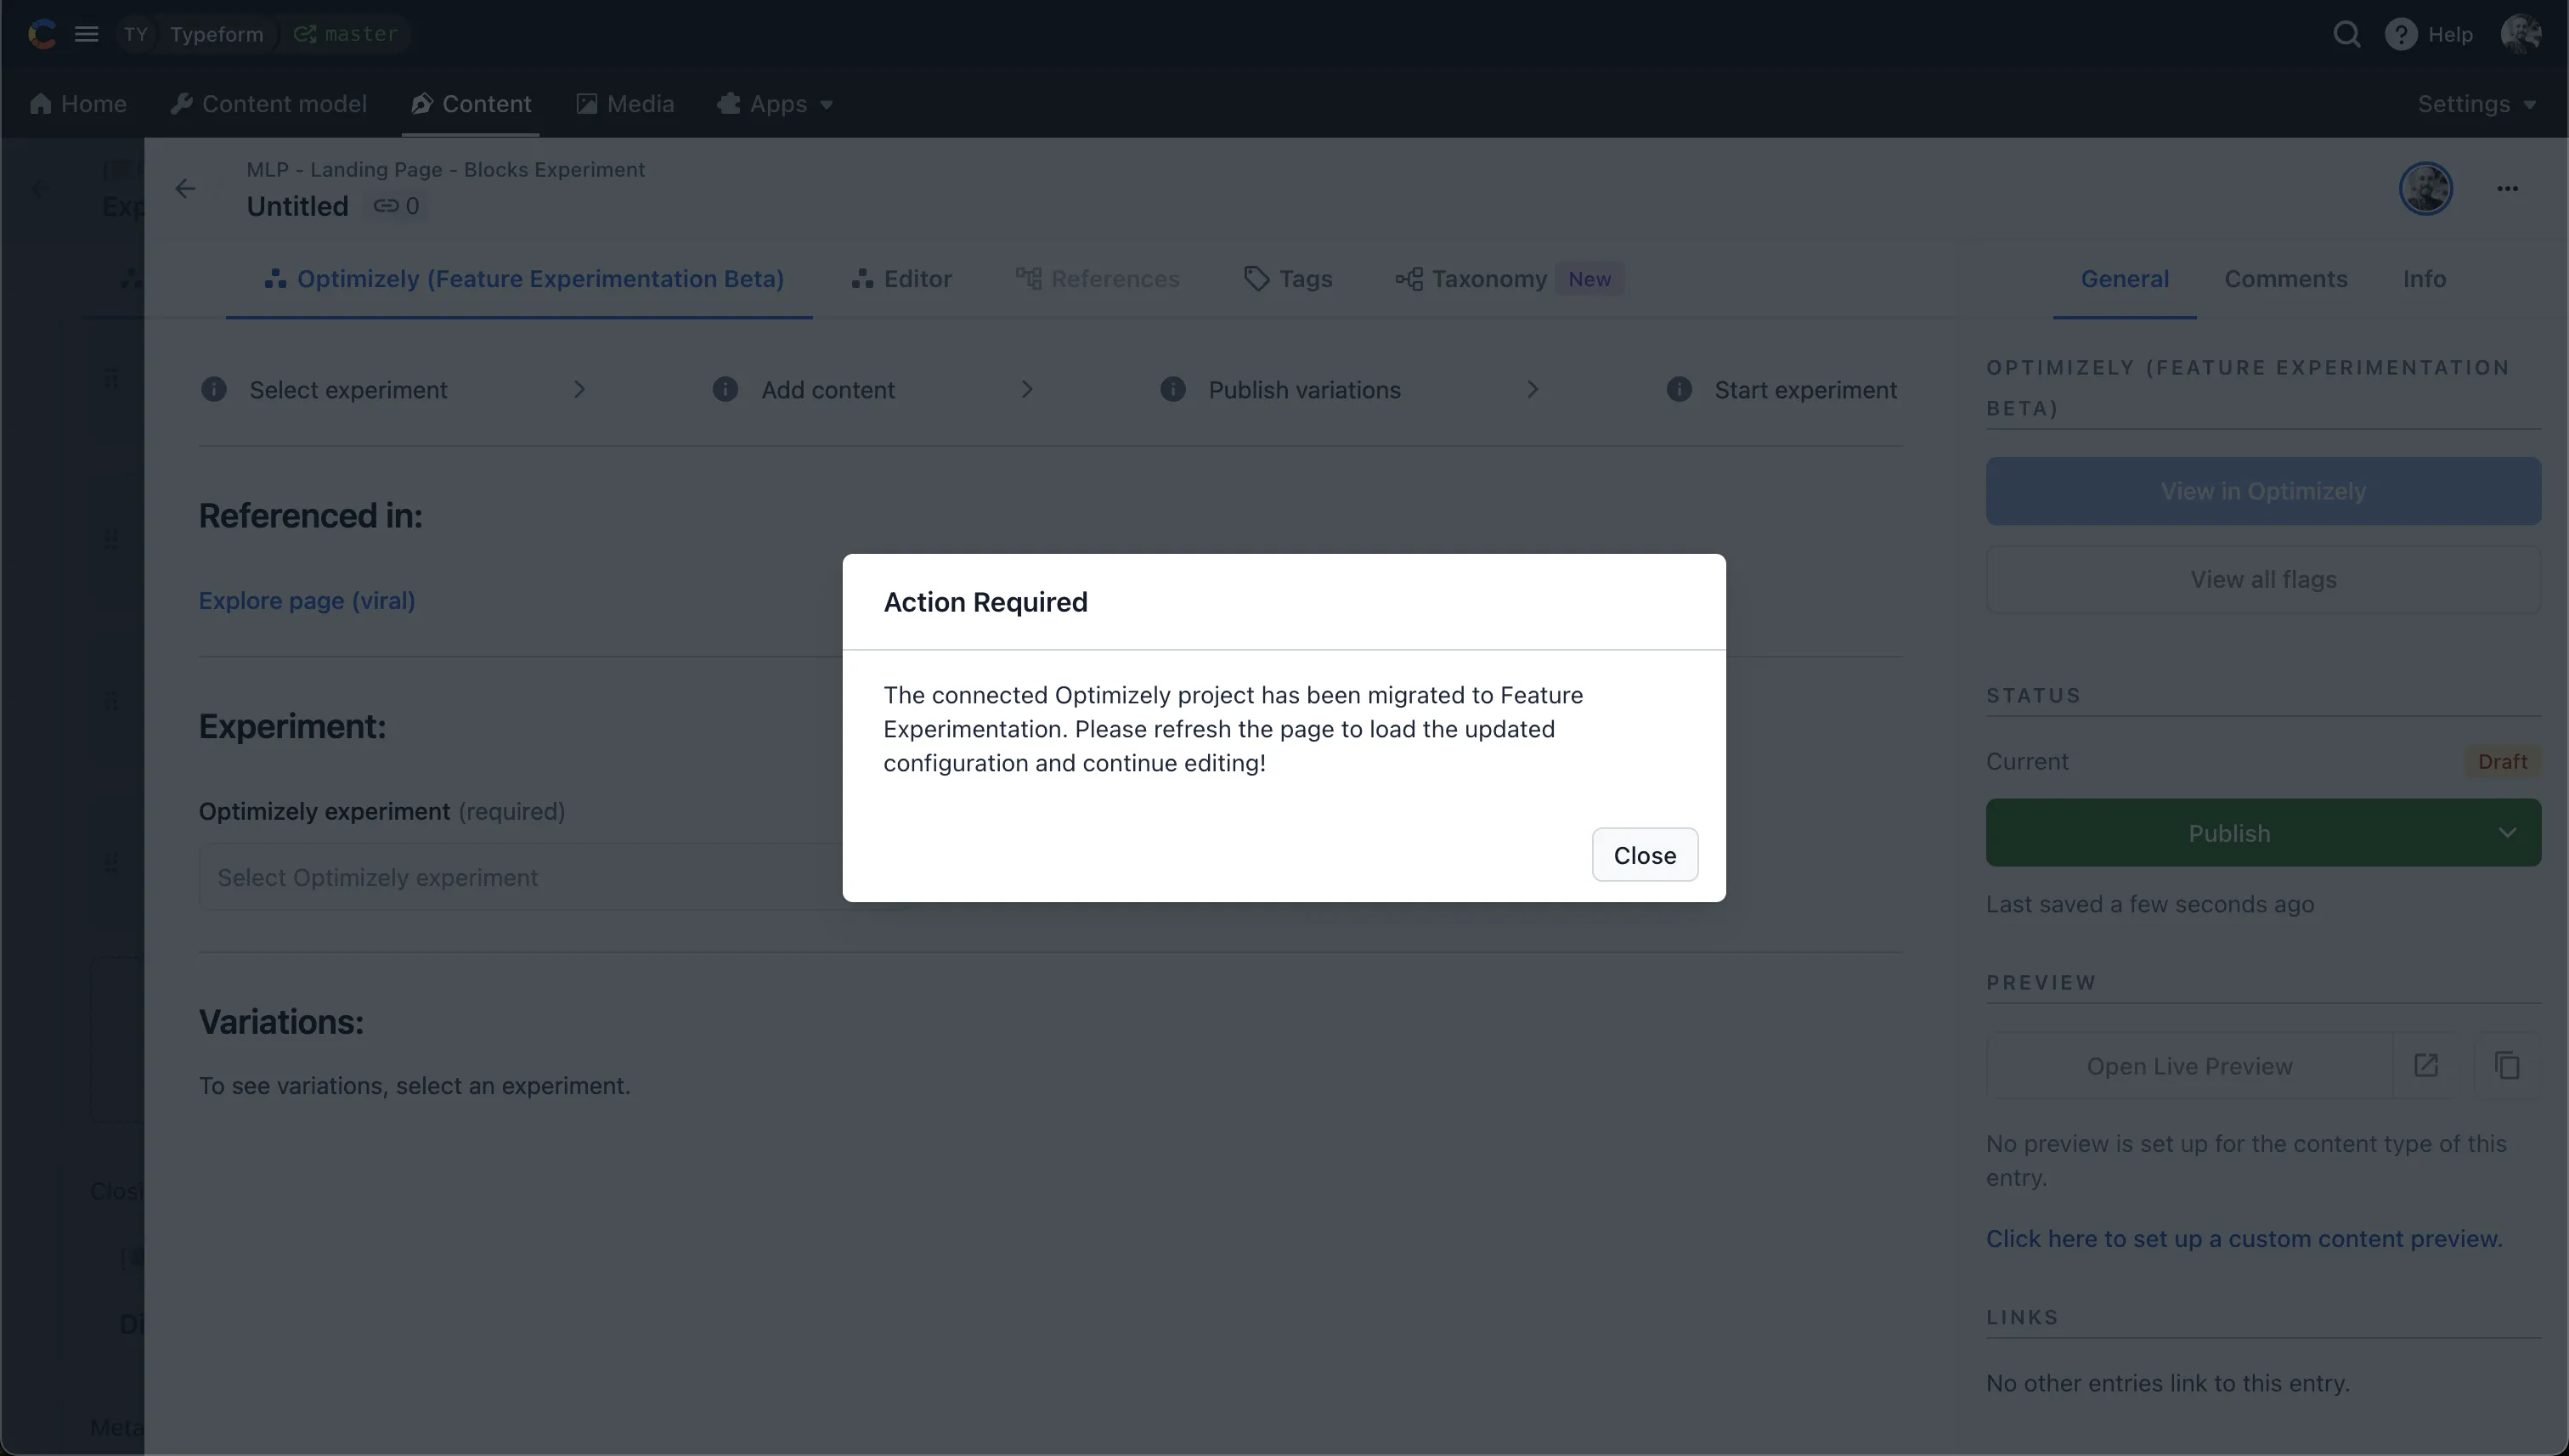Open the entry collaborator avatar

(x=2425, y=188)
